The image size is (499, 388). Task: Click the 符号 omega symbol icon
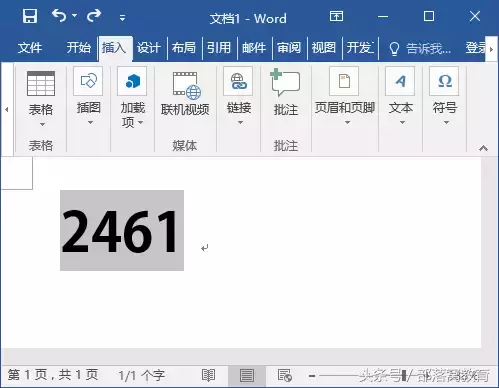click(x=444, y=81)
